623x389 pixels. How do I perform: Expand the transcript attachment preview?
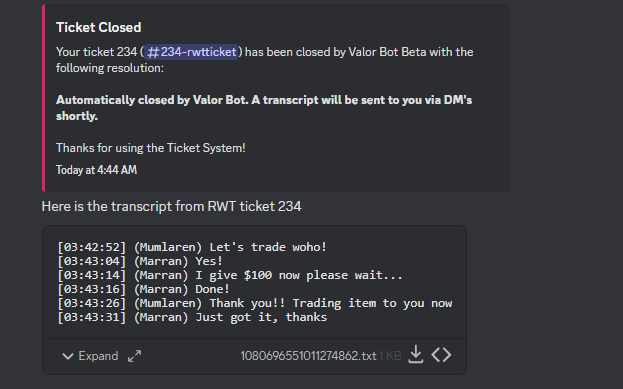90,356
